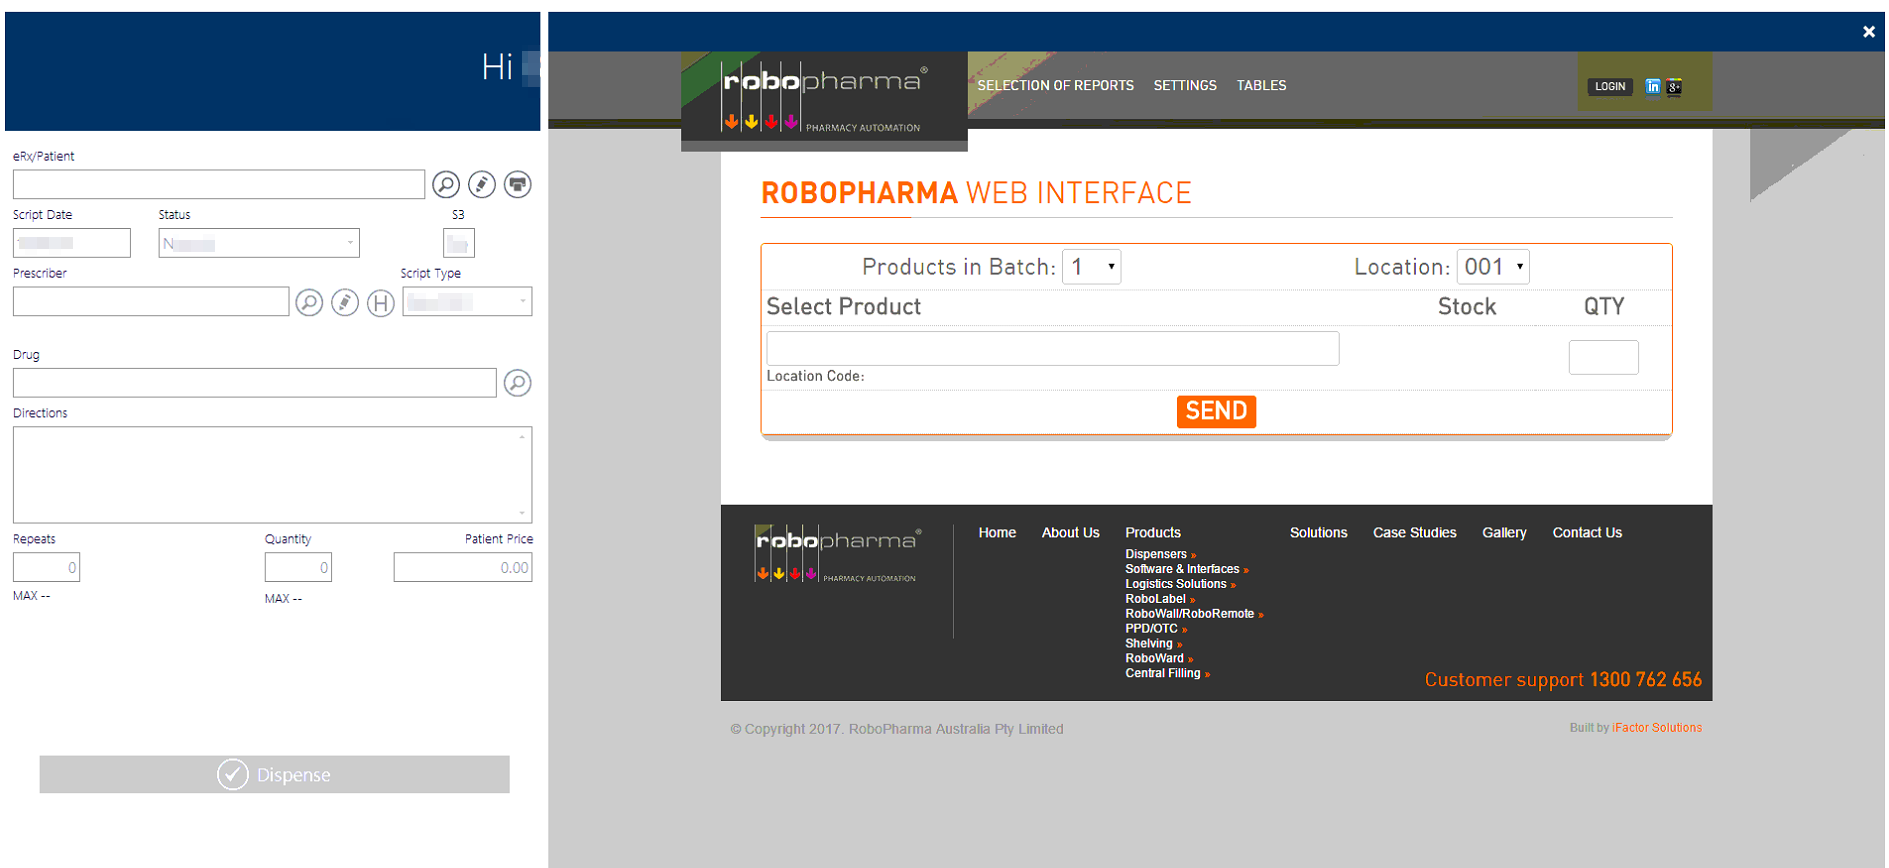Viewport: 1889px width, 868px height.
Task: Click the orange SEND button
Action: (1216, 411)
